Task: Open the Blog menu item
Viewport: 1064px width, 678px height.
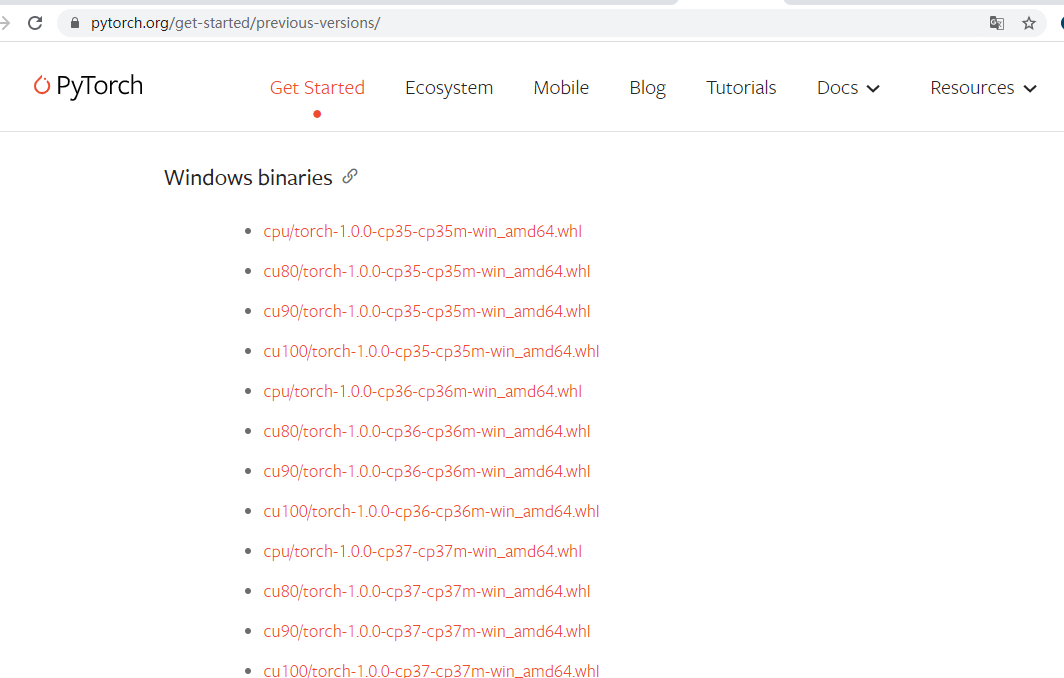Action: coord(647,88)
